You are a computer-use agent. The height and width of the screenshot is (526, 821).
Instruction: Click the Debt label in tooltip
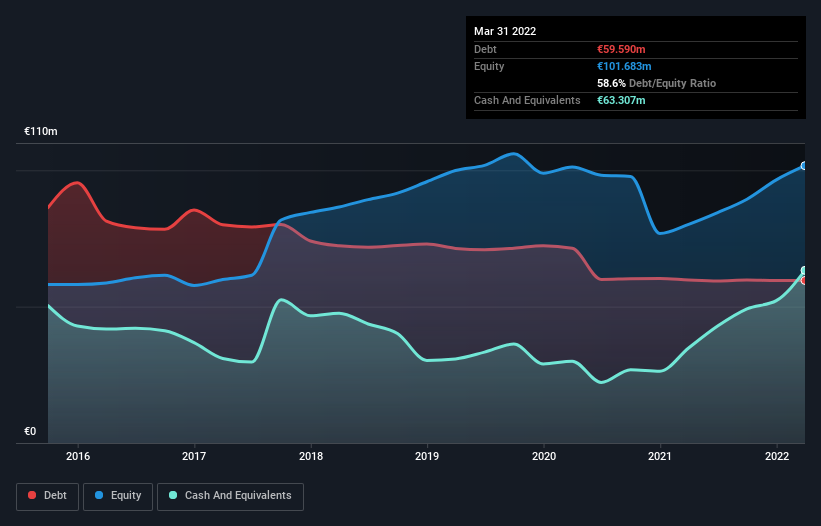pos(485,49)
